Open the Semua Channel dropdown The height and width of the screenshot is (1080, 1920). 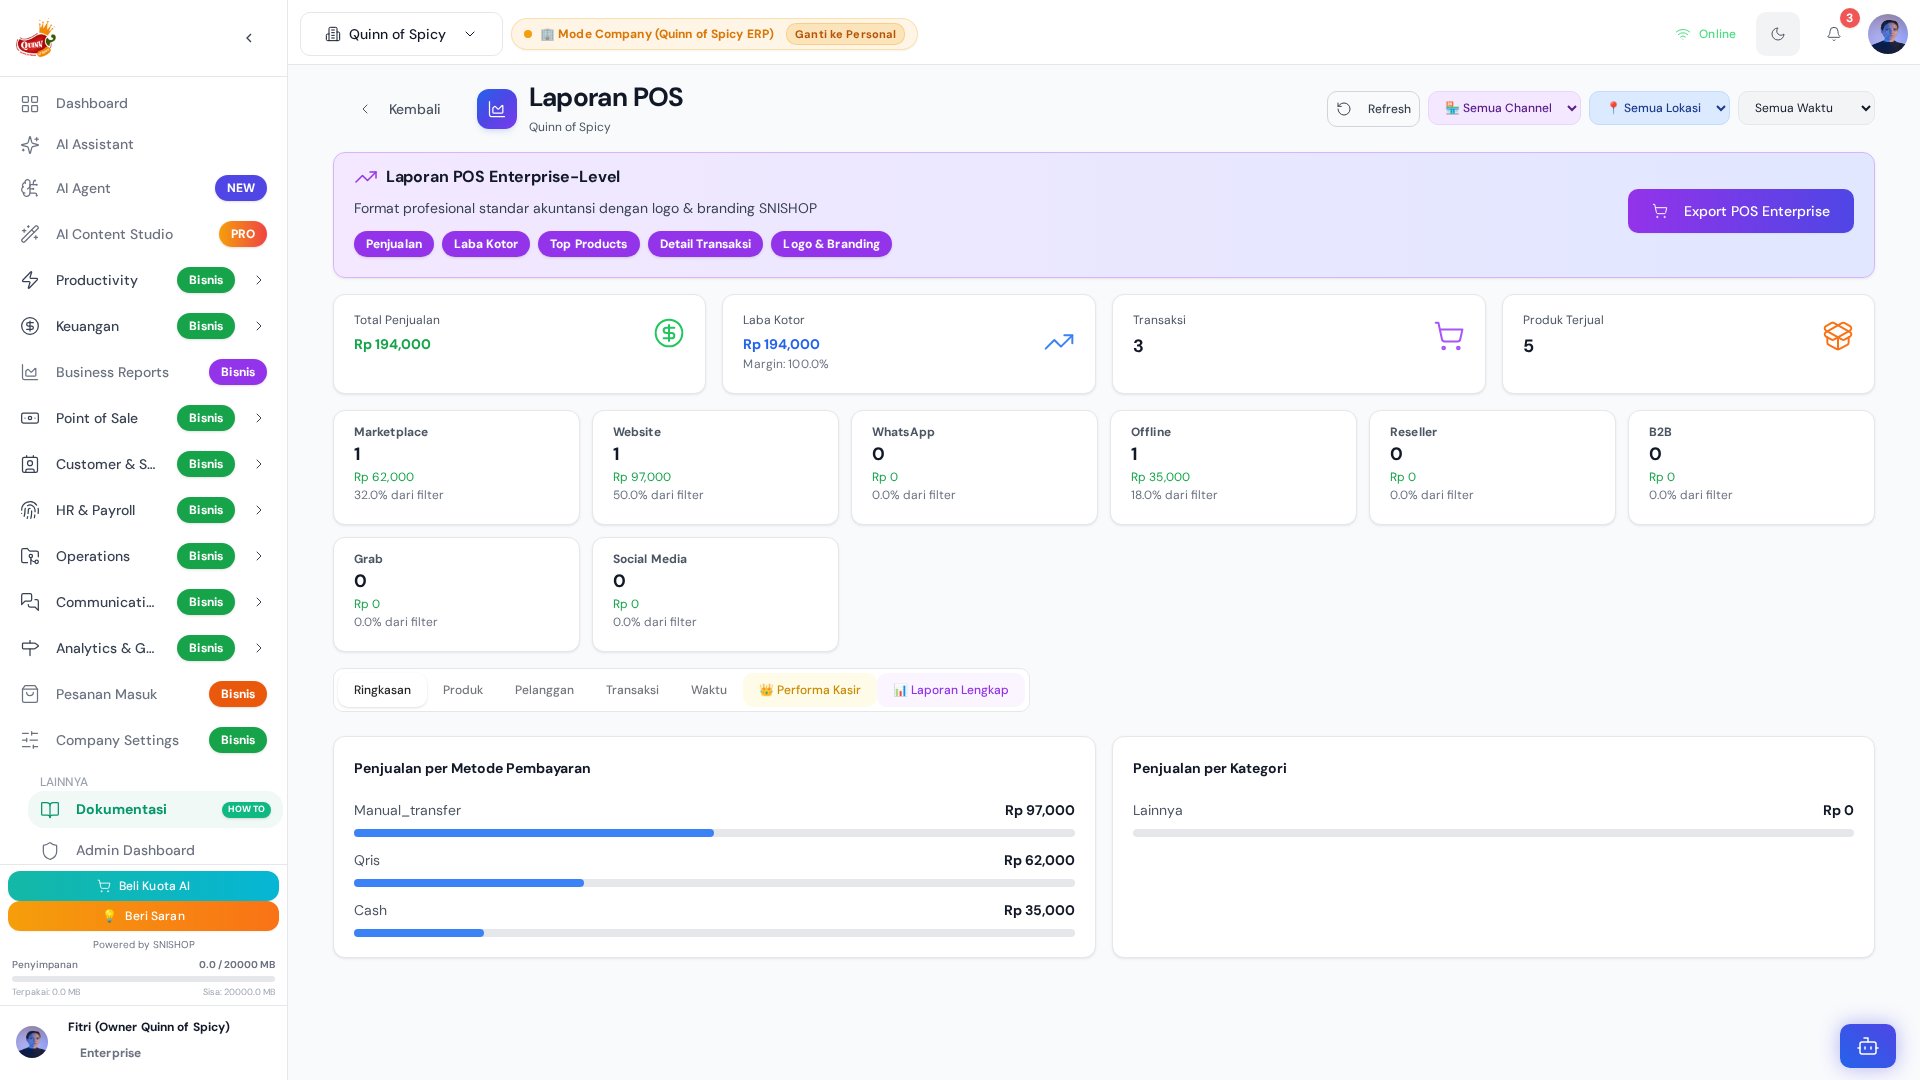(1504, 108)
